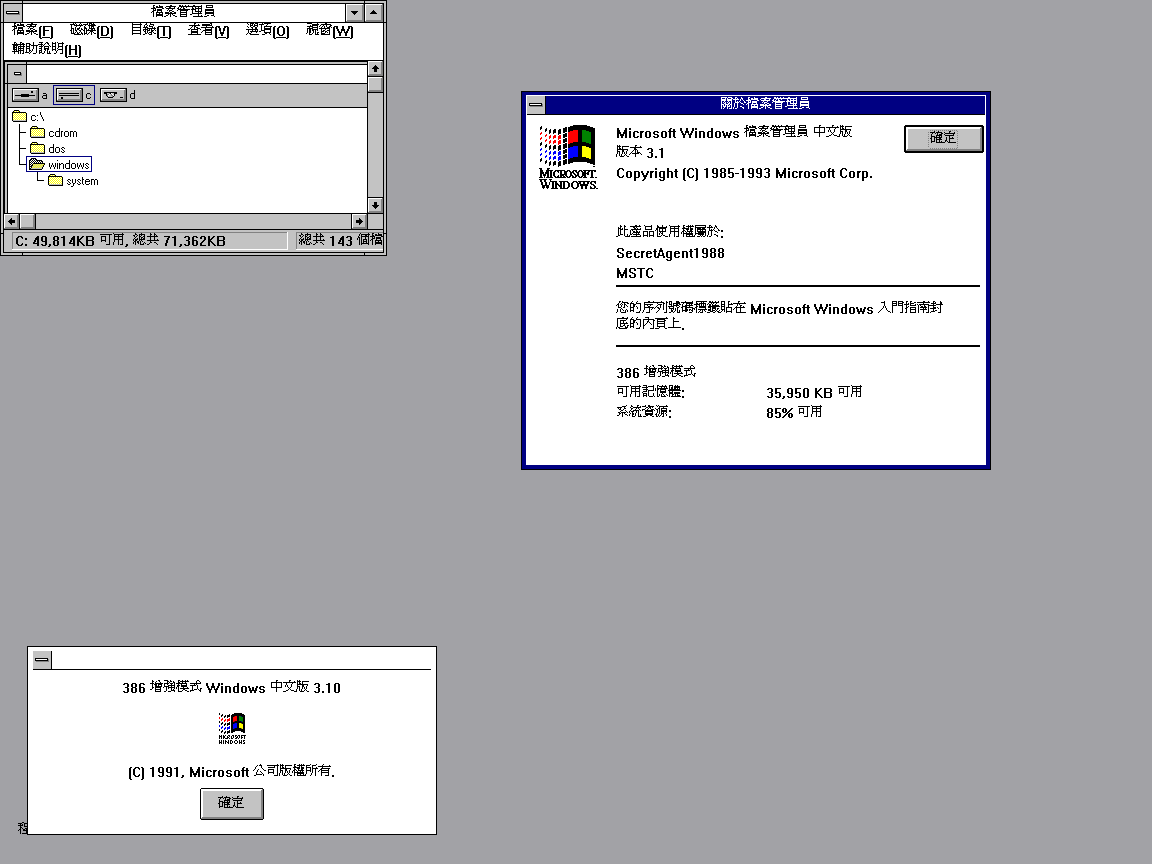Screen dimensions: 1152x864
Task: Open the 386 mode dialog's control menu box
Action: point(42,660)
